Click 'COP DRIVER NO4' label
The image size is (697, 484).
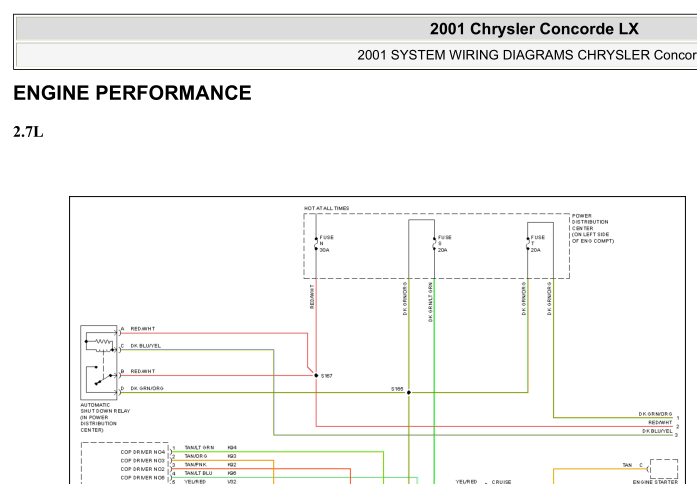point(143,452)
